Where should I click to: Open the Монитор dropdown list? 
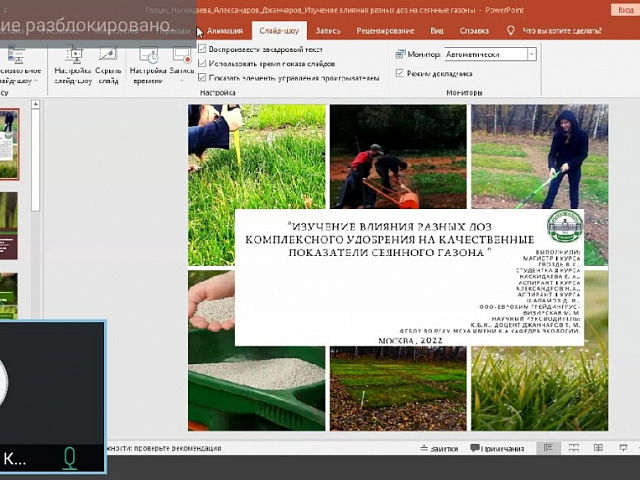531,54
